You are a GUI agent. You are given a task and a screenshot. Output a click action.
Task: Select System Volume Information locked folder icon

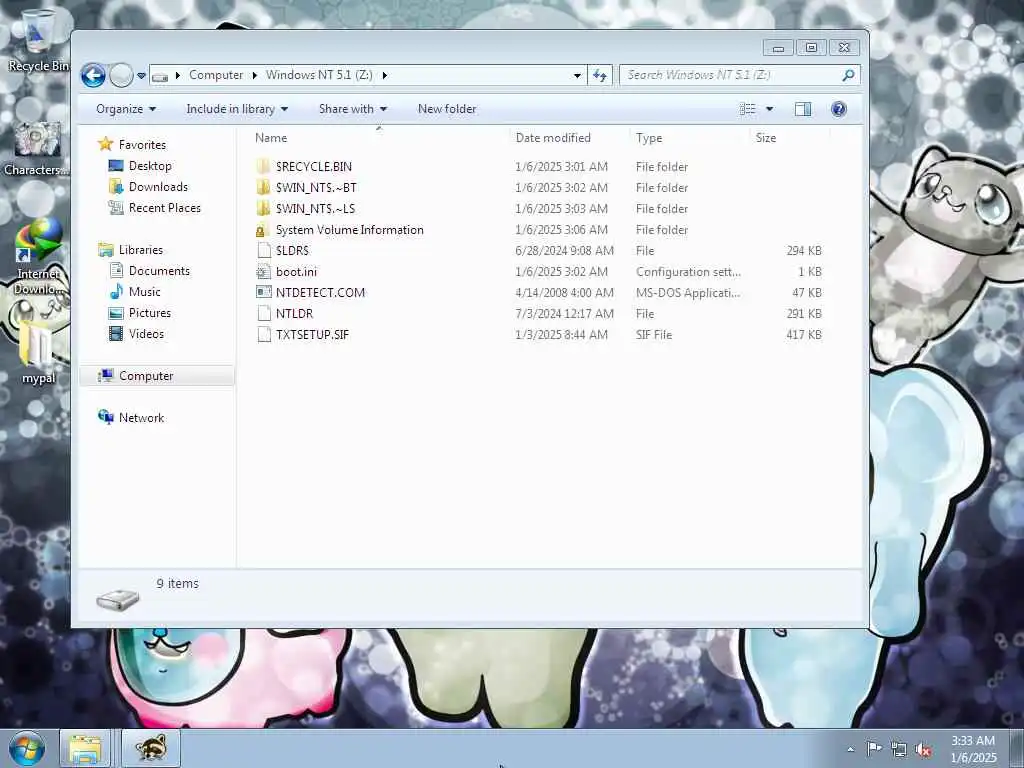click(x=262, y=230)
